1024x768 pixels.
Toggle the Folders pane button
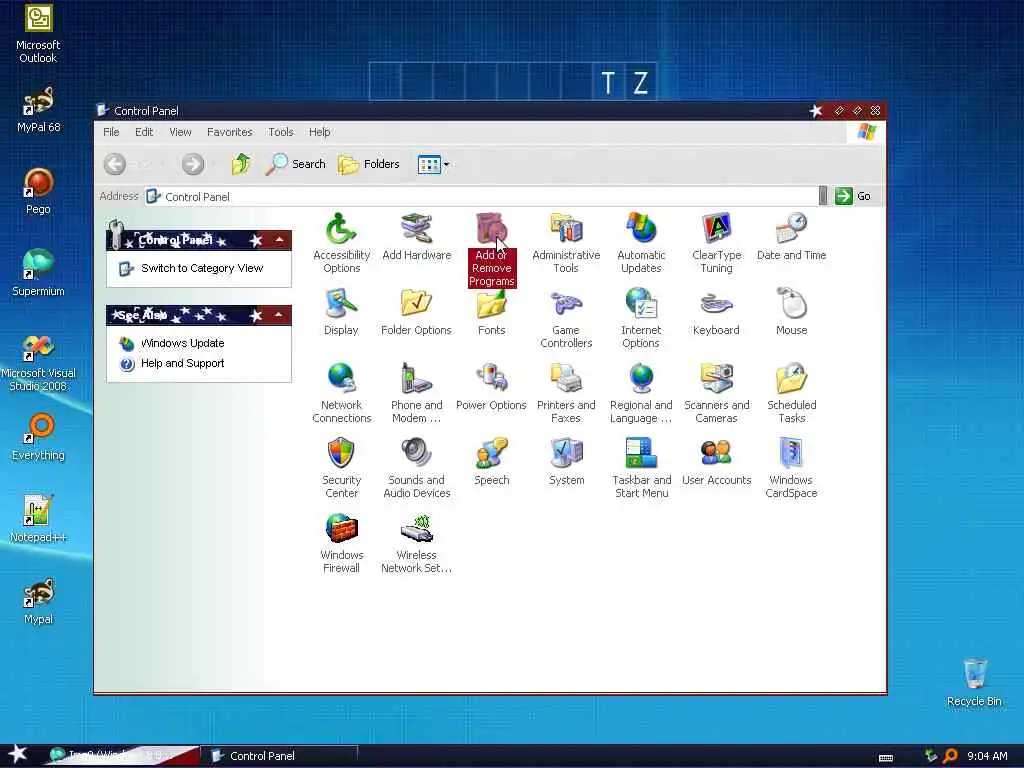tap(369, 164)
